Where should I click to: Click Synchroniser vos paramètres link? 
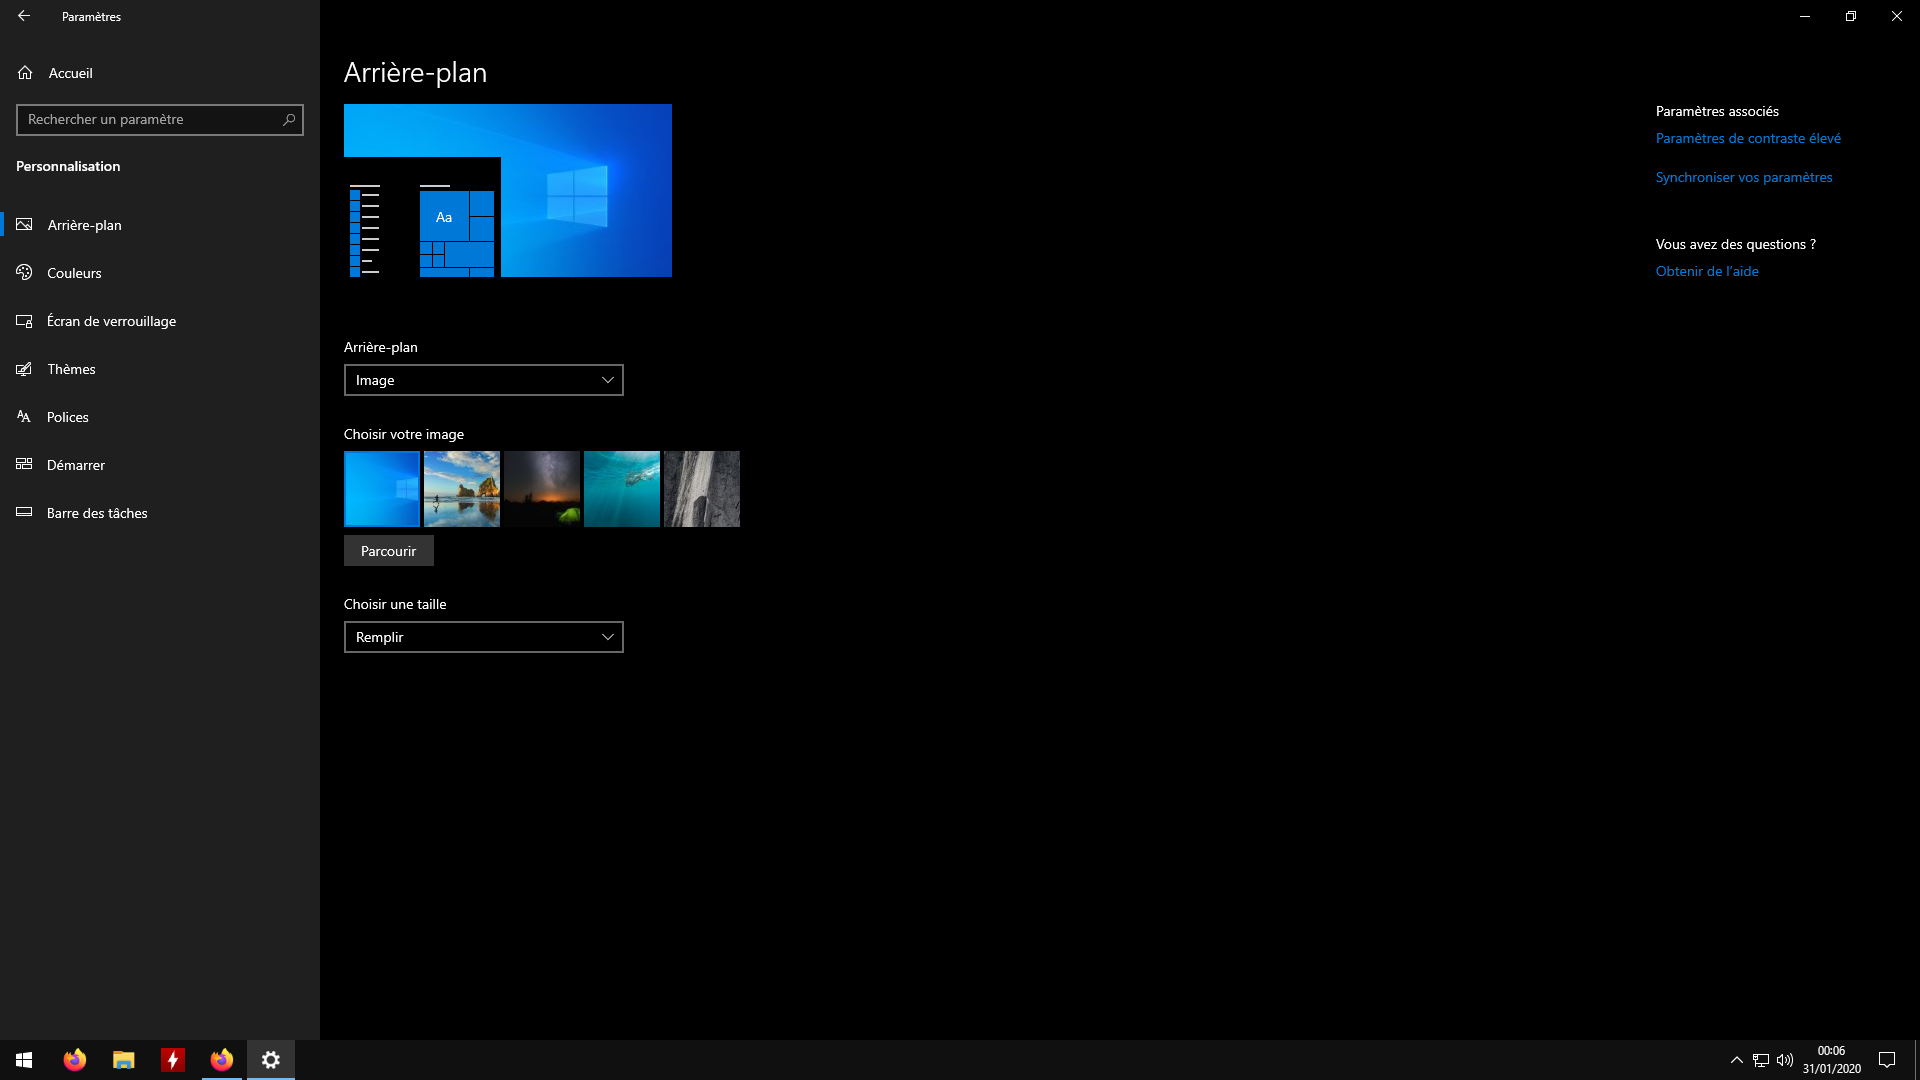pos(1743,178)
